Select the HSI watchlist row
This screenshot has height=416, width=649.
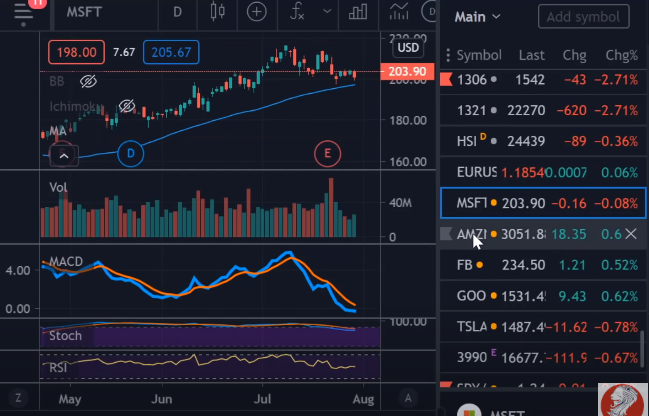[x=543, y=141]
